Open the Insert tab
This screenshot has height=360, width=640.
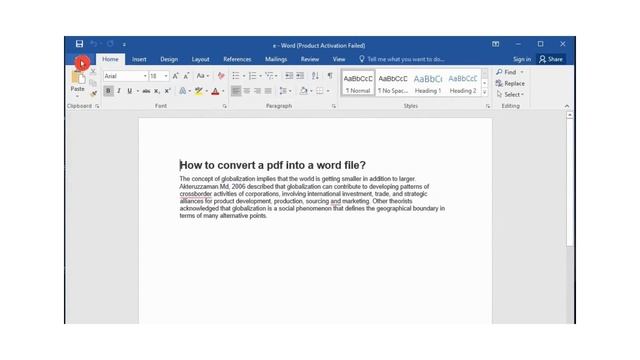click(139, 59)
